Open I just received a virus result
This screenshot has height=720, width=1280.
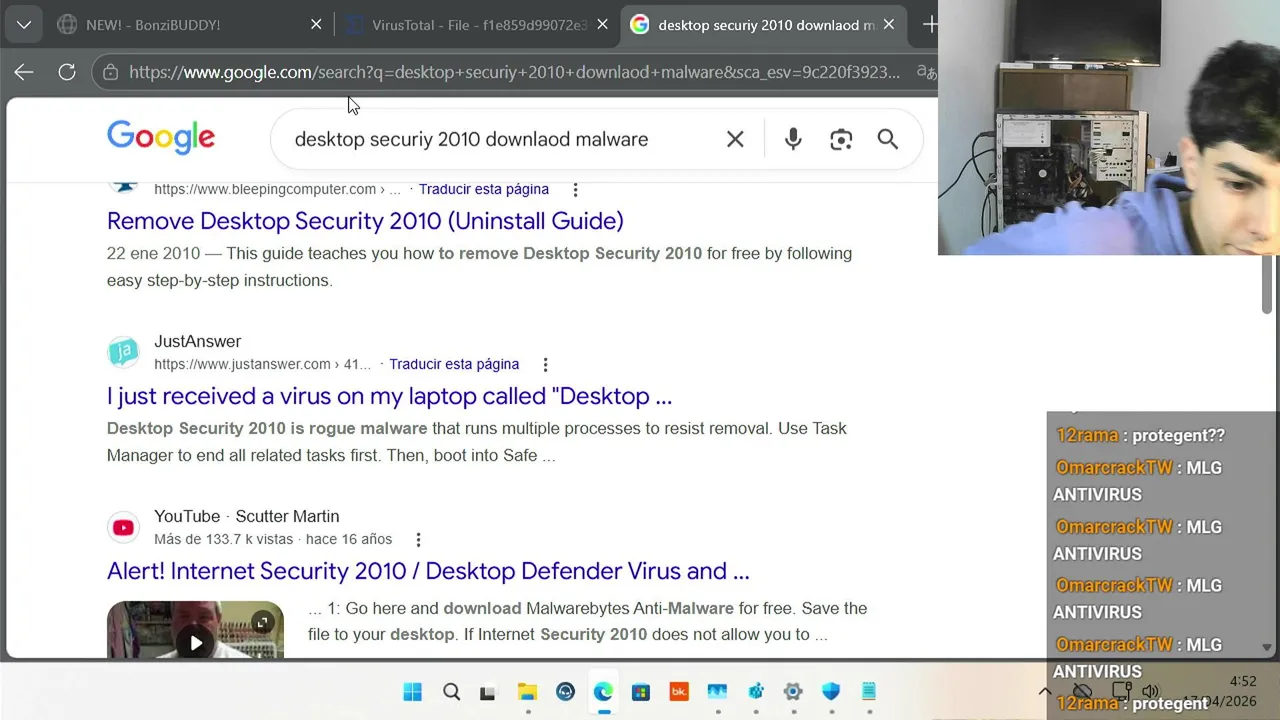pos(389,396)
